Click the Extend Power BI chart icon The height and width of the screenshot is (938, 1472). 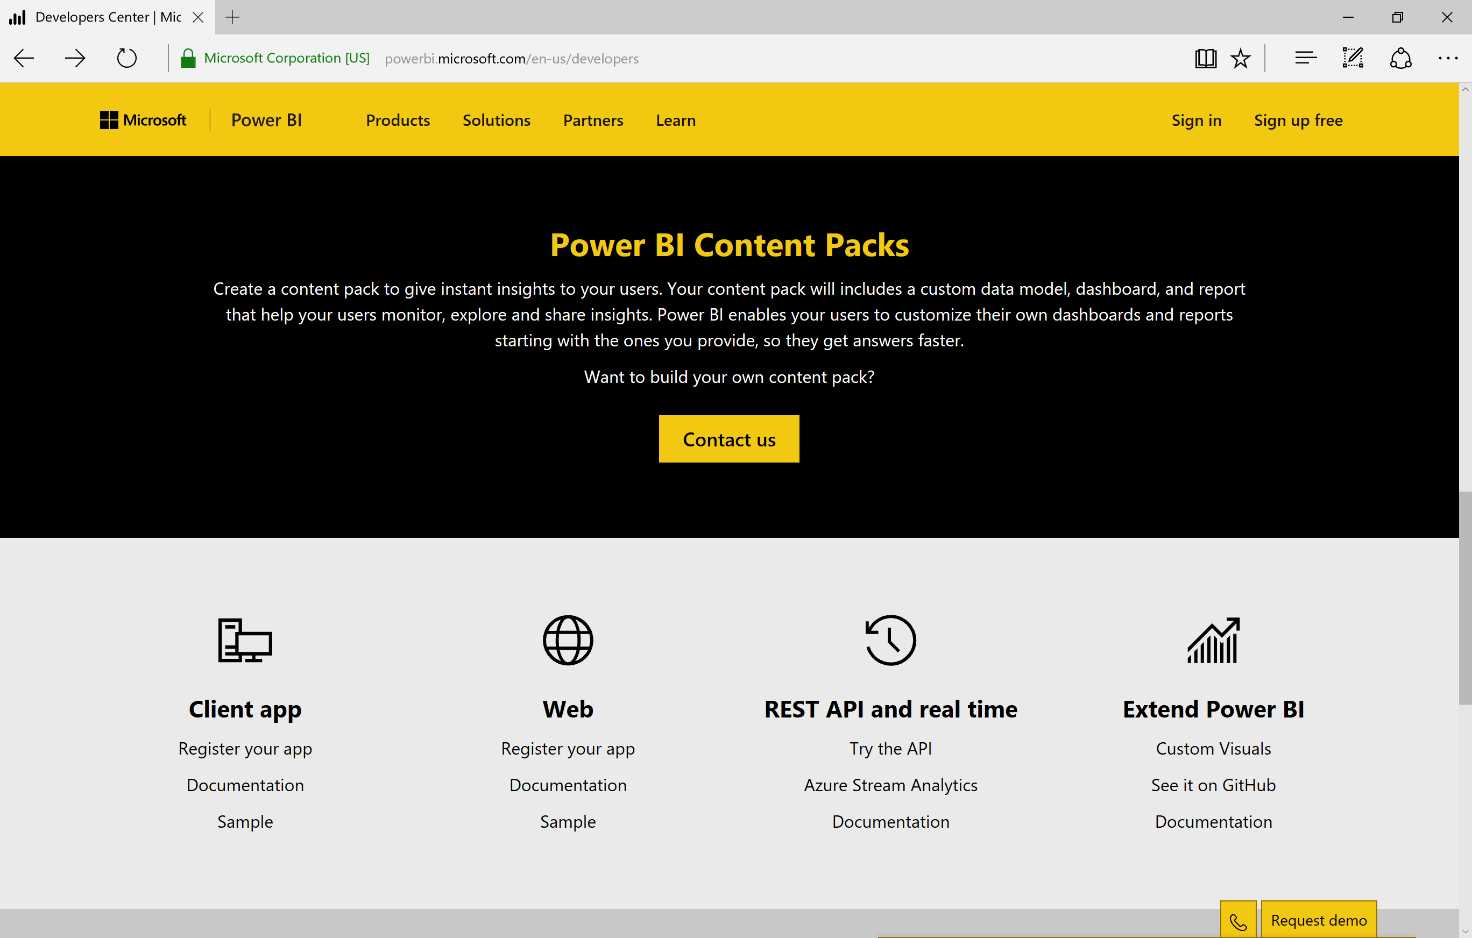[1213, 640]
